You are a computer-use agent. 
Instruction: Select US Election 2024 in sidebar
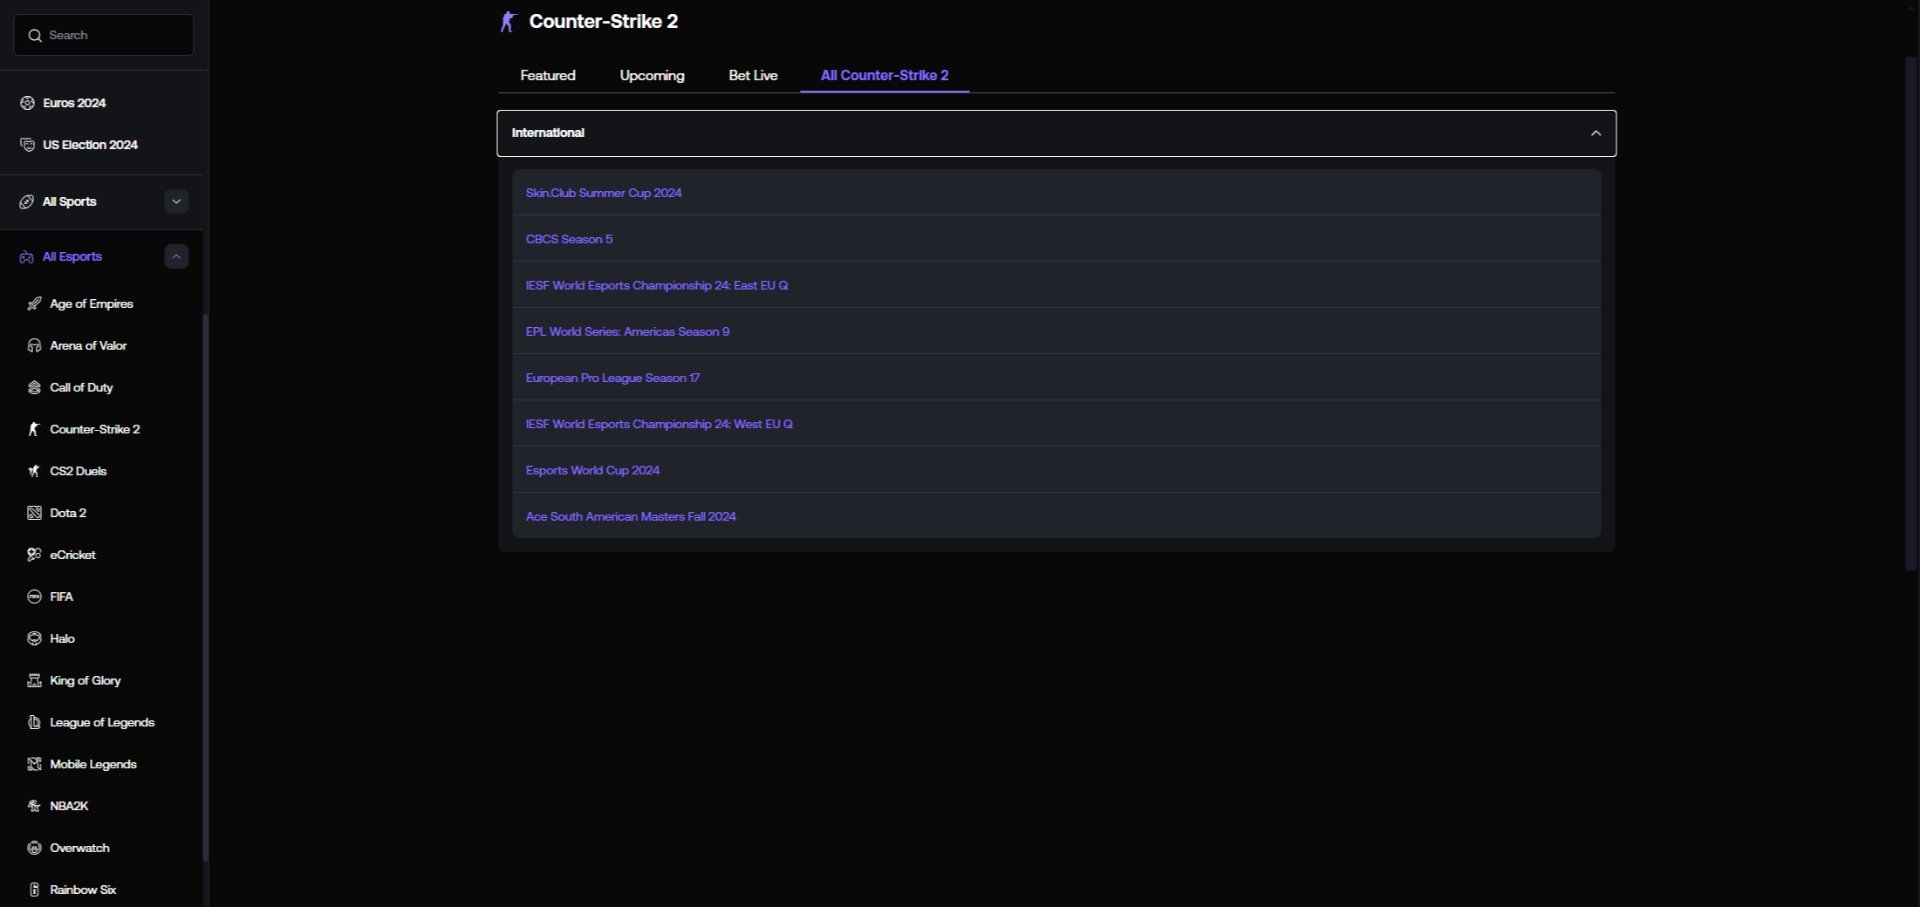point(90,145)
